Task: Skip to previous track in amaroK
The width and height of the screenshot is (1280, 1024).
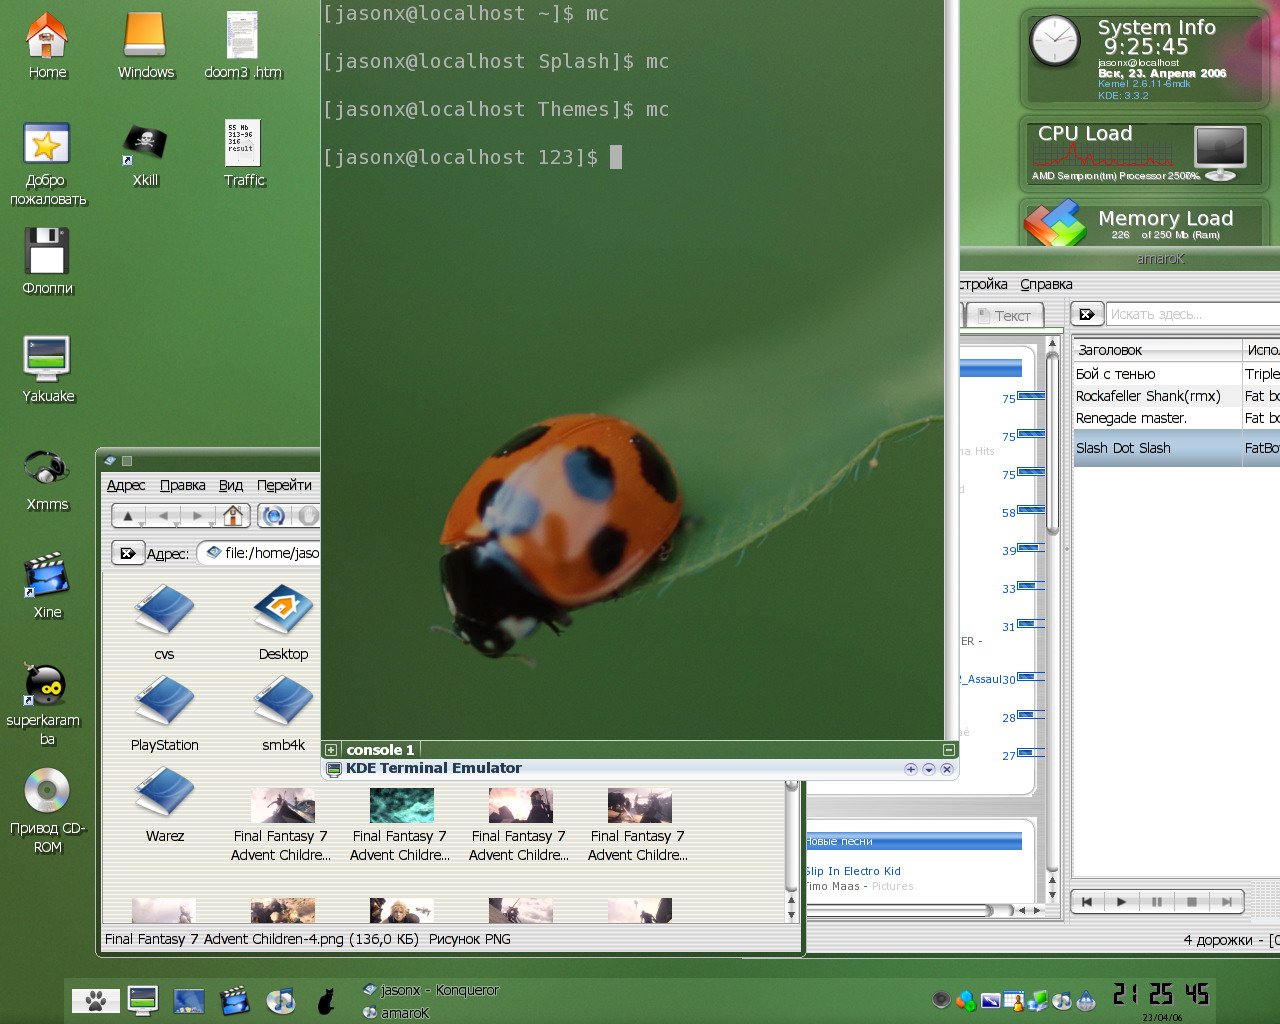Action: coord(1087,901)
